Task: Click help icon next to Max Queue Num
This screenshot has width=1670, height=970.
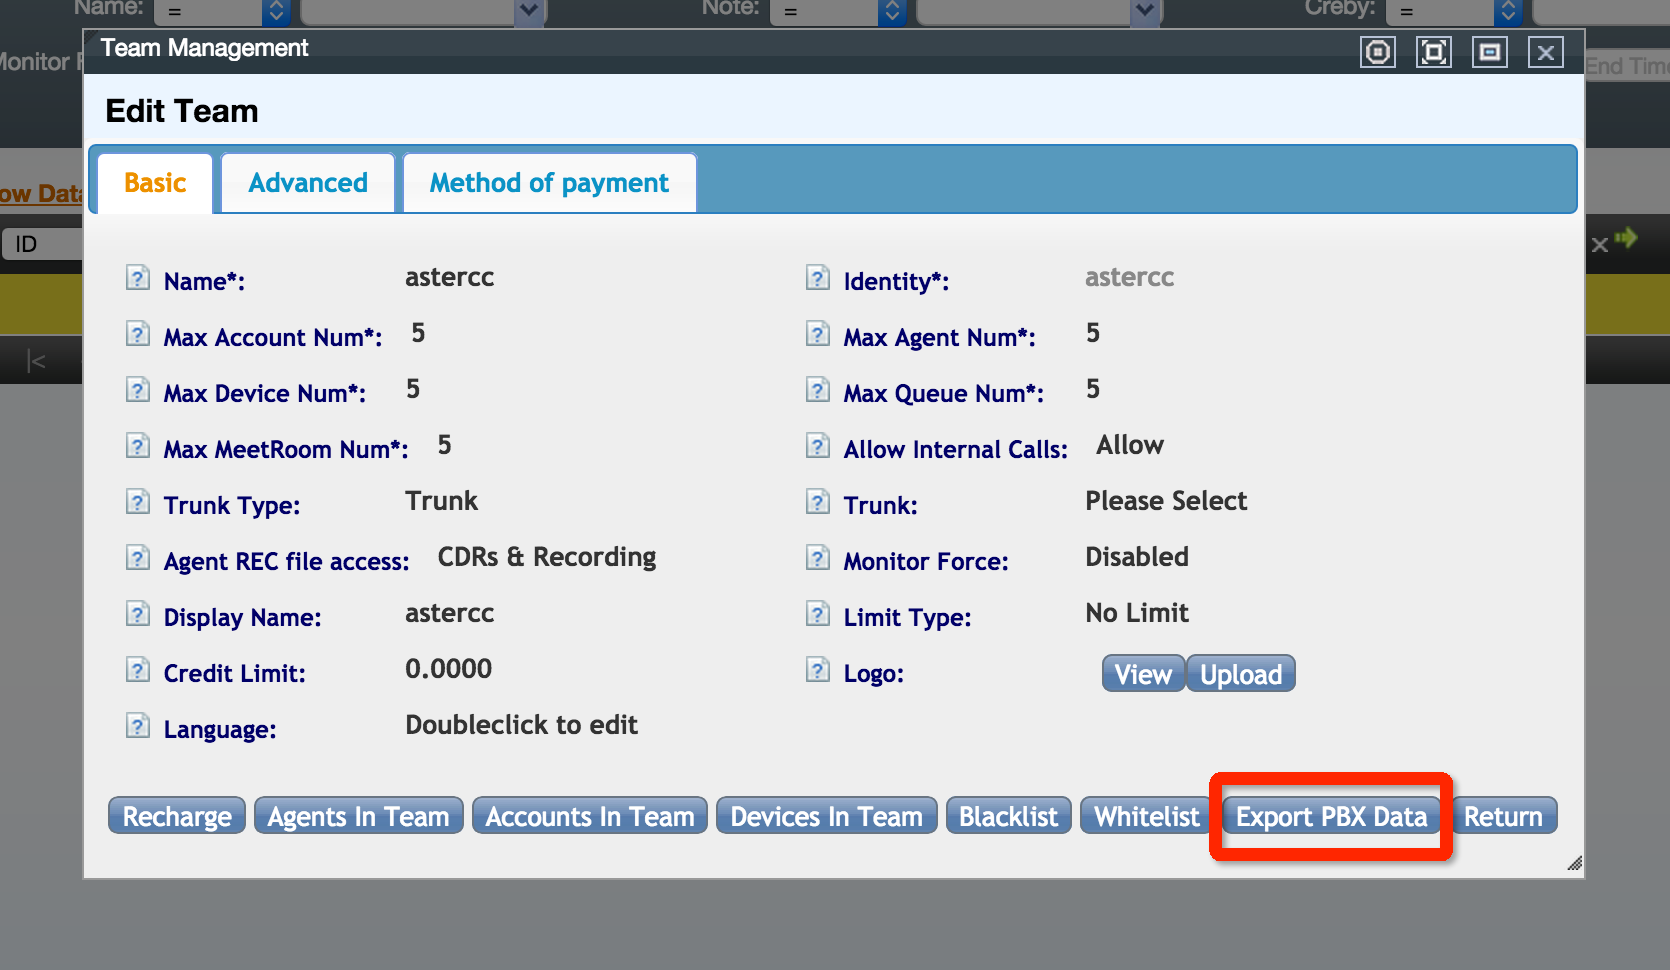Action: coord(818,390)
